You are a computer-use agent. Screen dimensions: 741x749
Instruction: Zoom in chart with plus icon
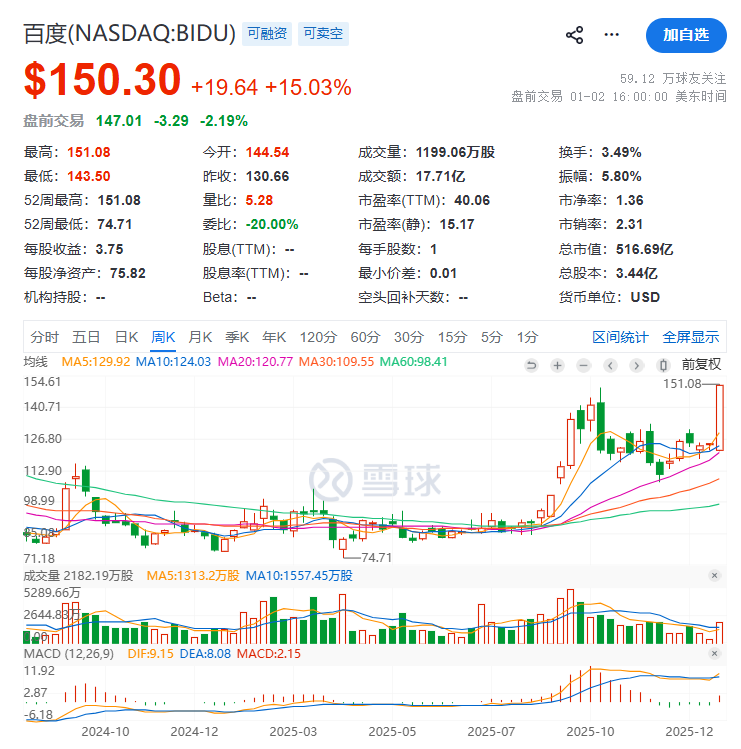tap(557, 364)
